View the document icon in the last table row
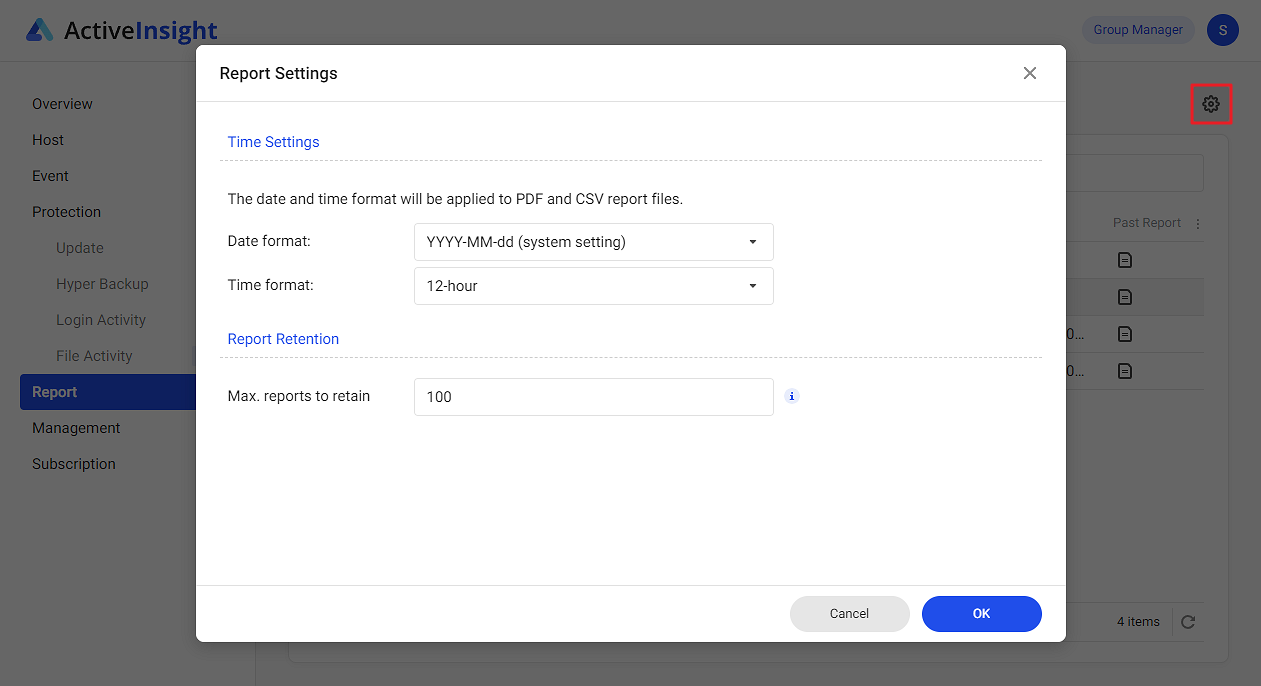This screenshot has width=1261, height=686. tap(1124, 371)
